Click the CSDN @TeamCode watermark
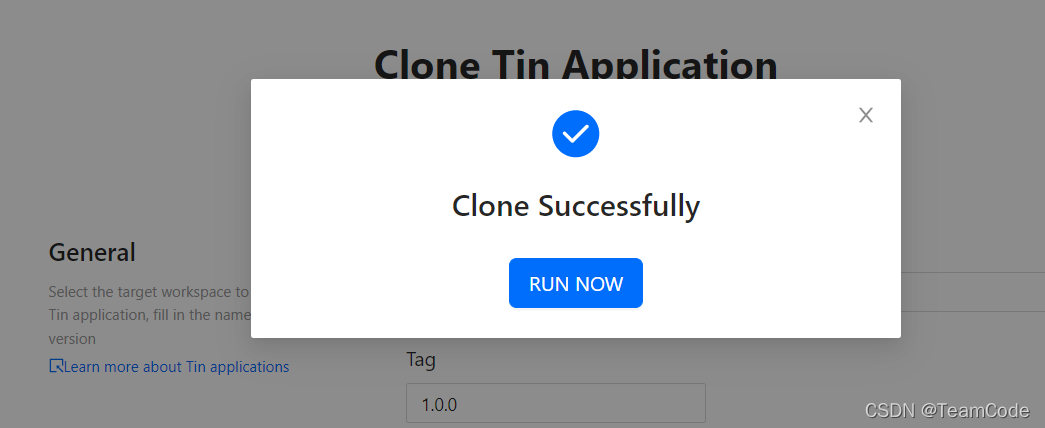Screen dimensions: 1045x428 946,410
